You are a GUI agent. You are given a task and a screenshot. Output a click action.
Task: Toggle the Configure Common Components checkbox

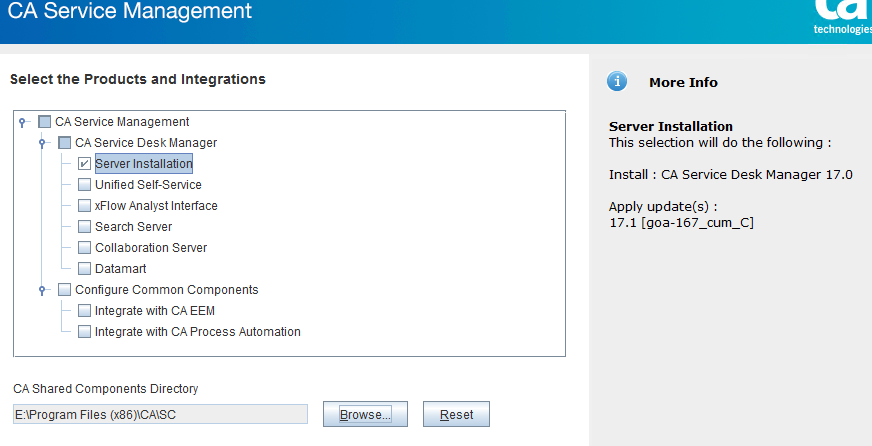pos(65,290)
